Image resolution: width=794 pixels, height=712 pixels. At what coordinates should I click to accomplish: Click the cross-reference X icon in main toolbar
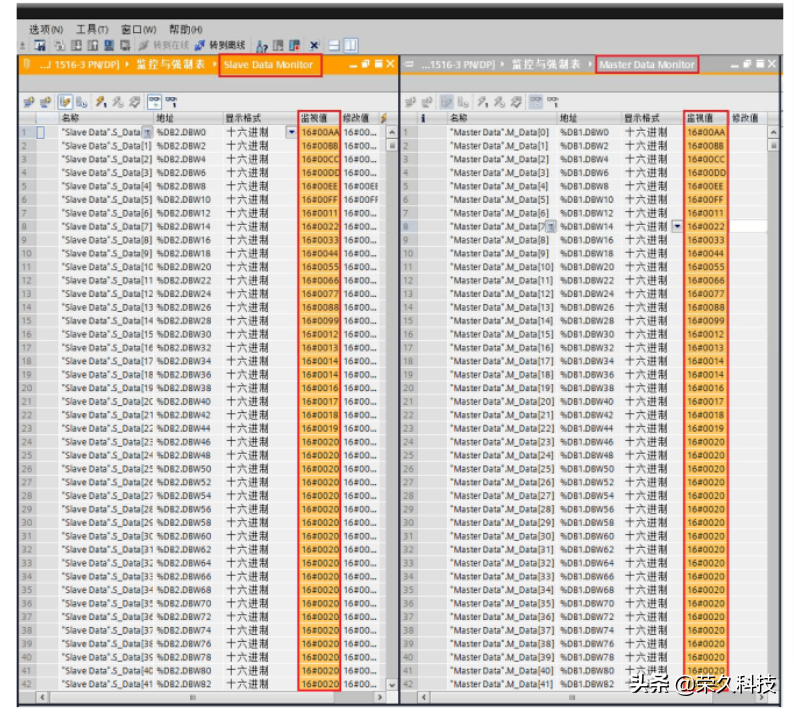click(x=314, y=46)
